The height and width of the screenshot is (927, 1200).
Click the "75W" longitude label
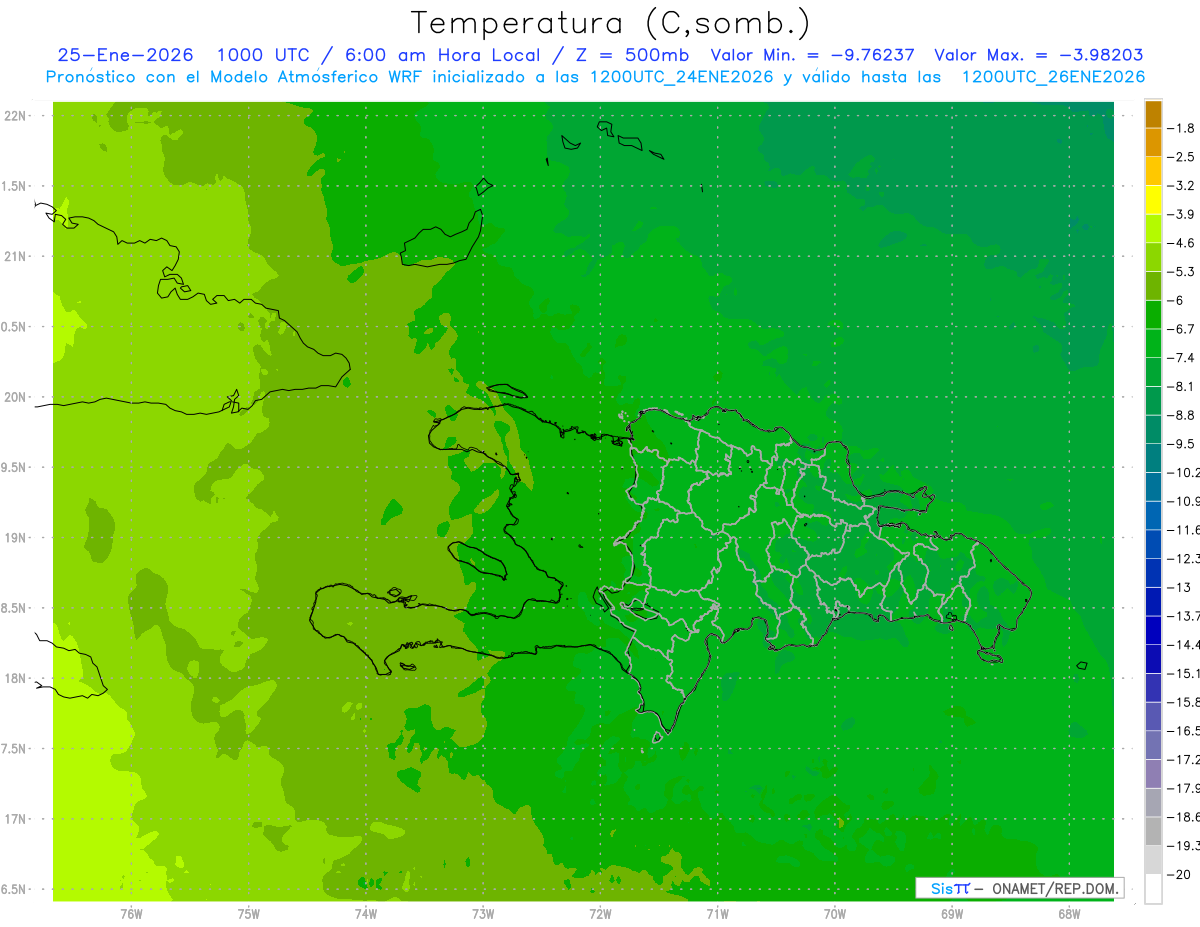248,913
